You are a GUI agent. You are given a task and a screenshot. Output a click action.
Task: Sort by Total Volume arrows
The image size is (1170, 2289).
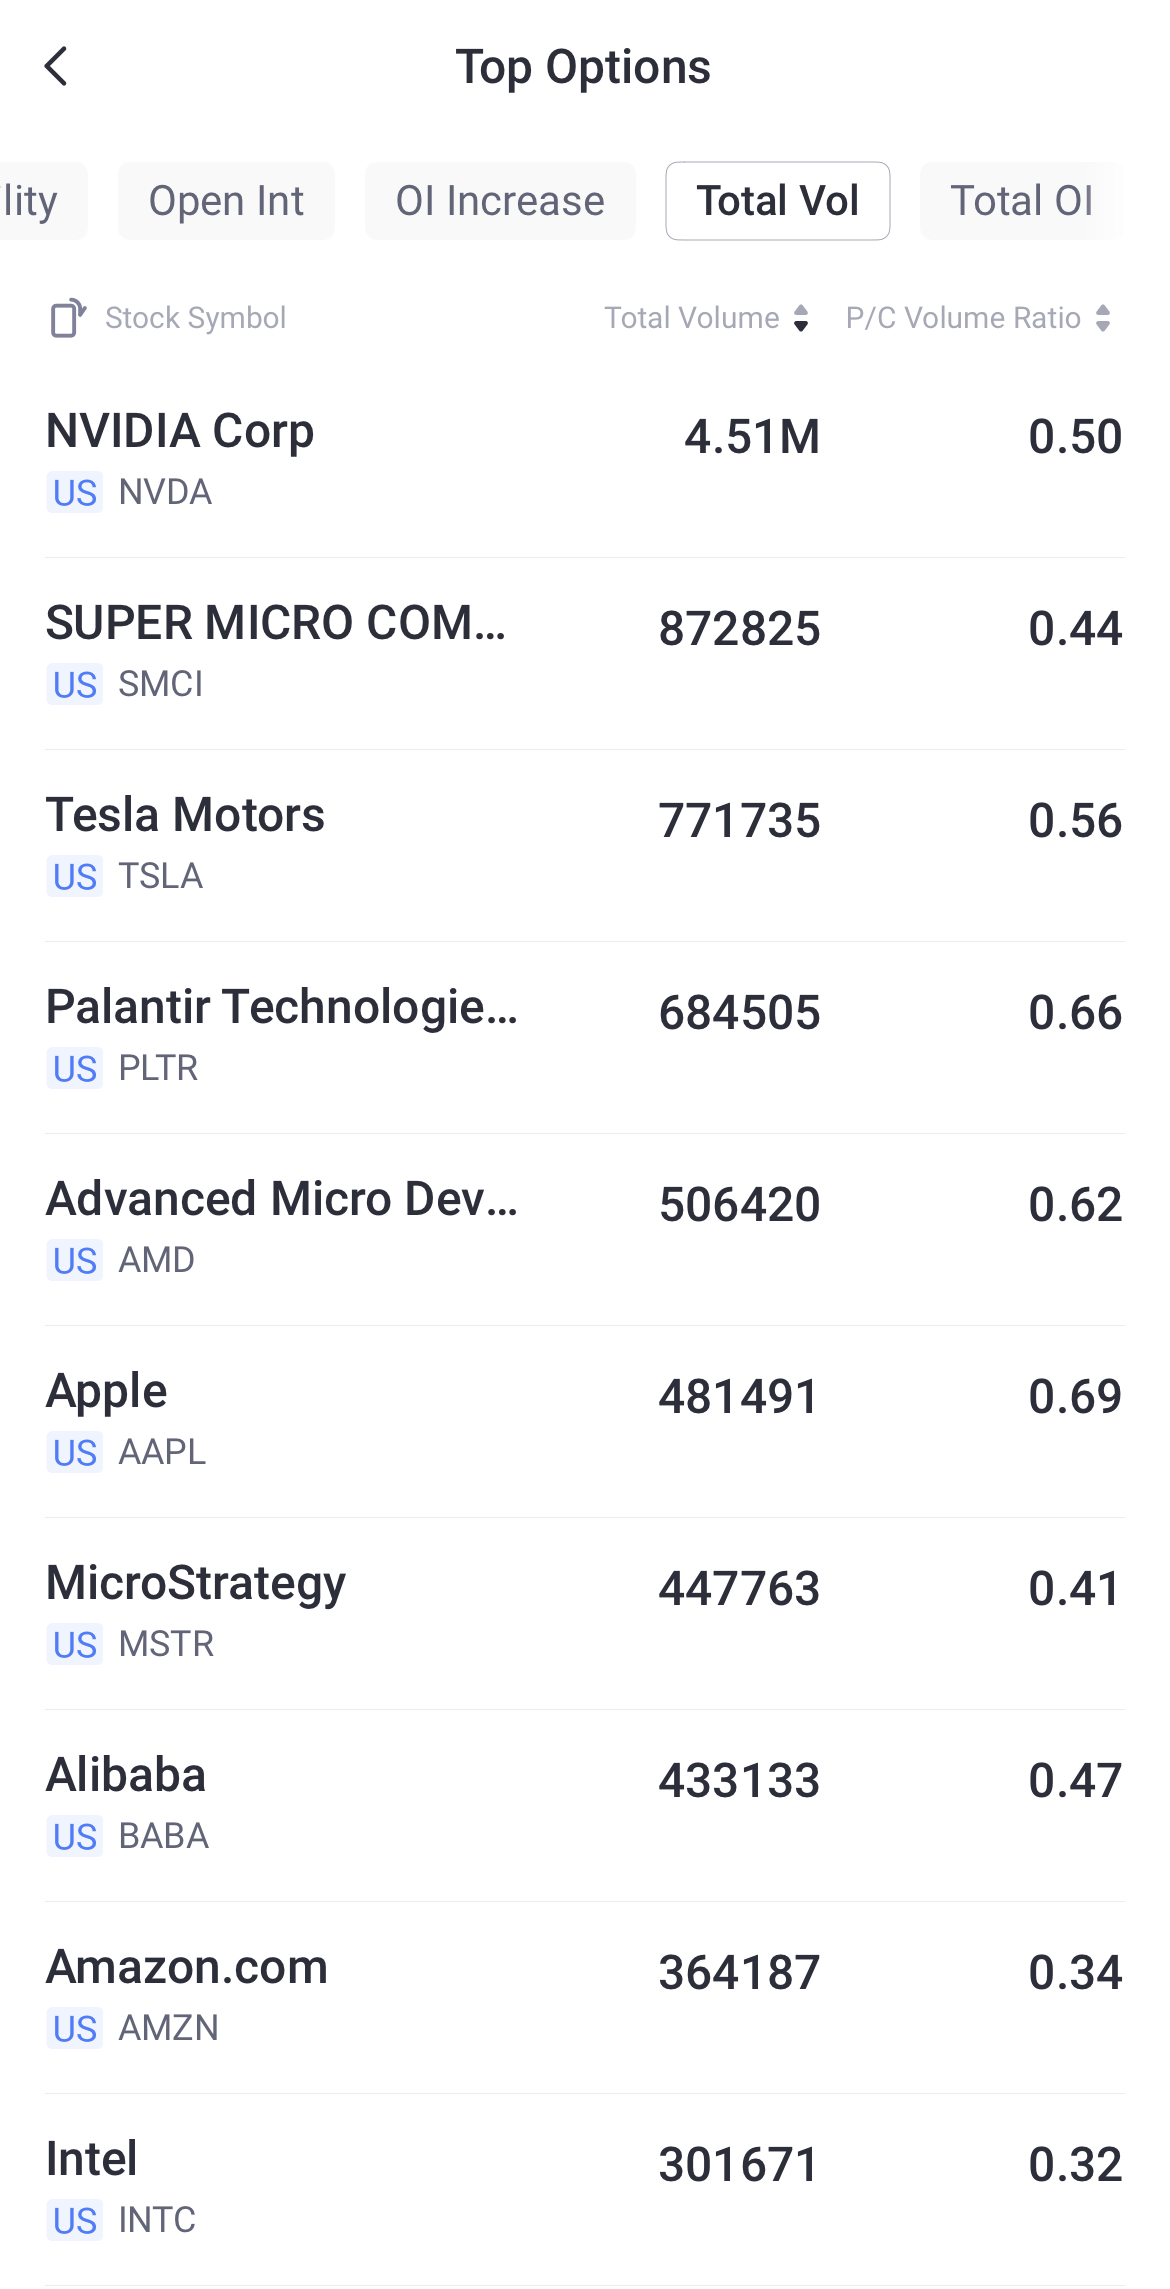801,318
